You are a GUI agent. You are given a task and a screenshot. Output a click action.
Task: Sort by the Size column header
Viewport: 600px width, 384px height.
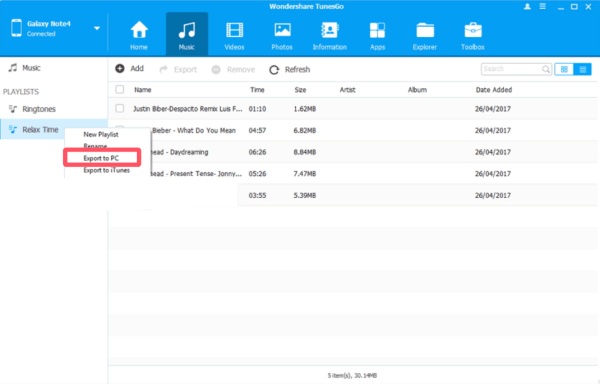pyautogui.click(x=300, y=90)
